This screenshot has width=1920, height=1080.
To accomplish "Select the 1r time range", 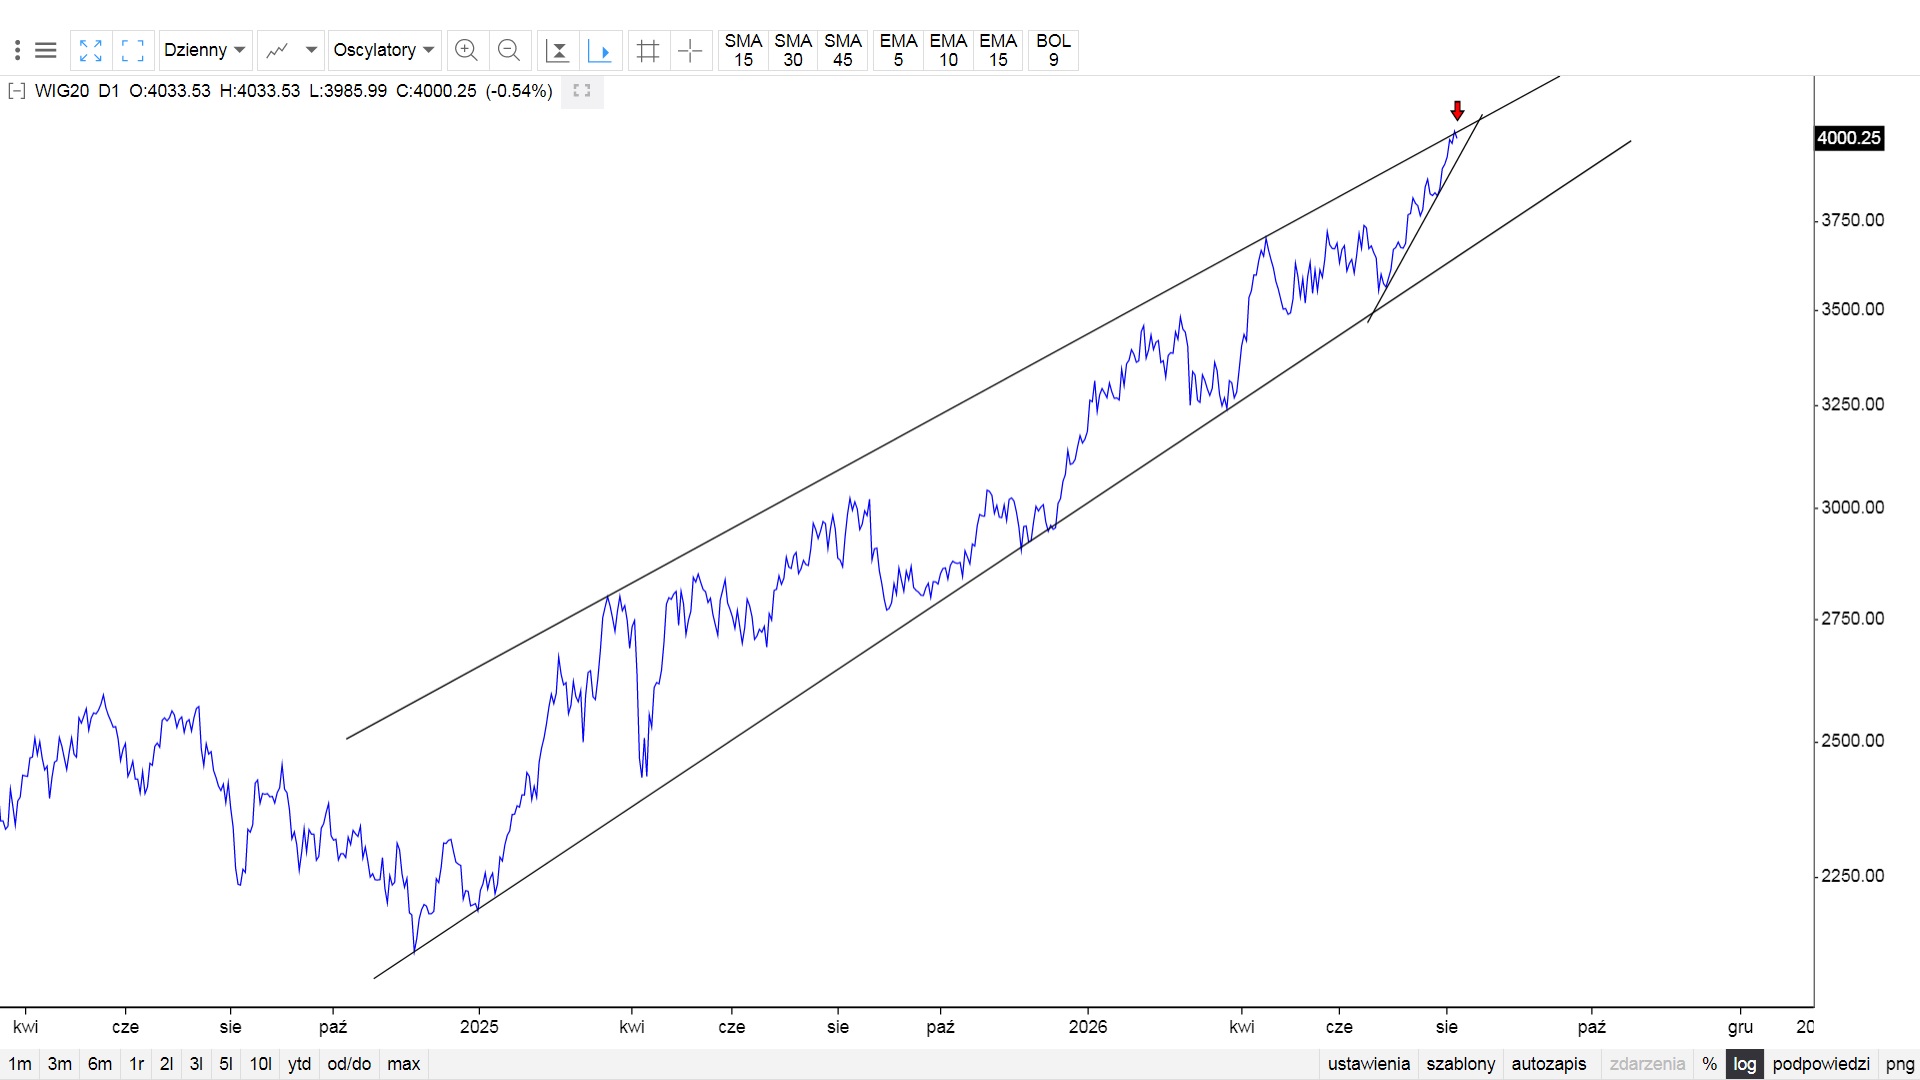I will point(137,1064).
